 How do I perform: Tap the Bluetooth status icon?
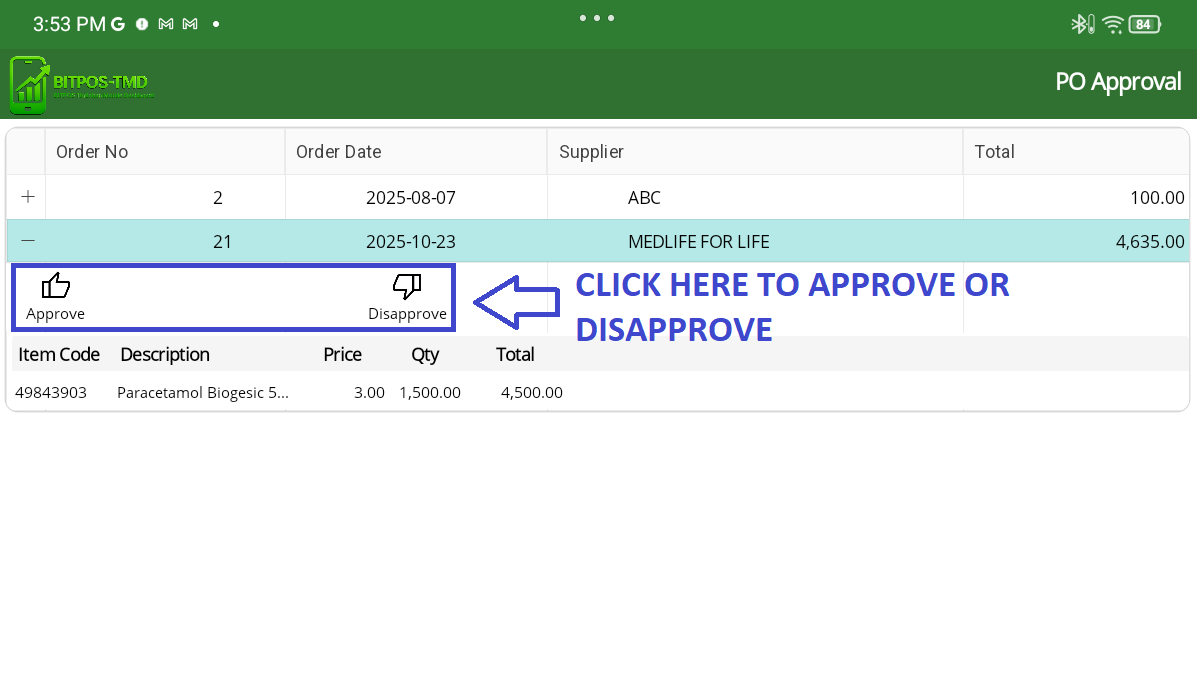click(x=1081, y=24)
